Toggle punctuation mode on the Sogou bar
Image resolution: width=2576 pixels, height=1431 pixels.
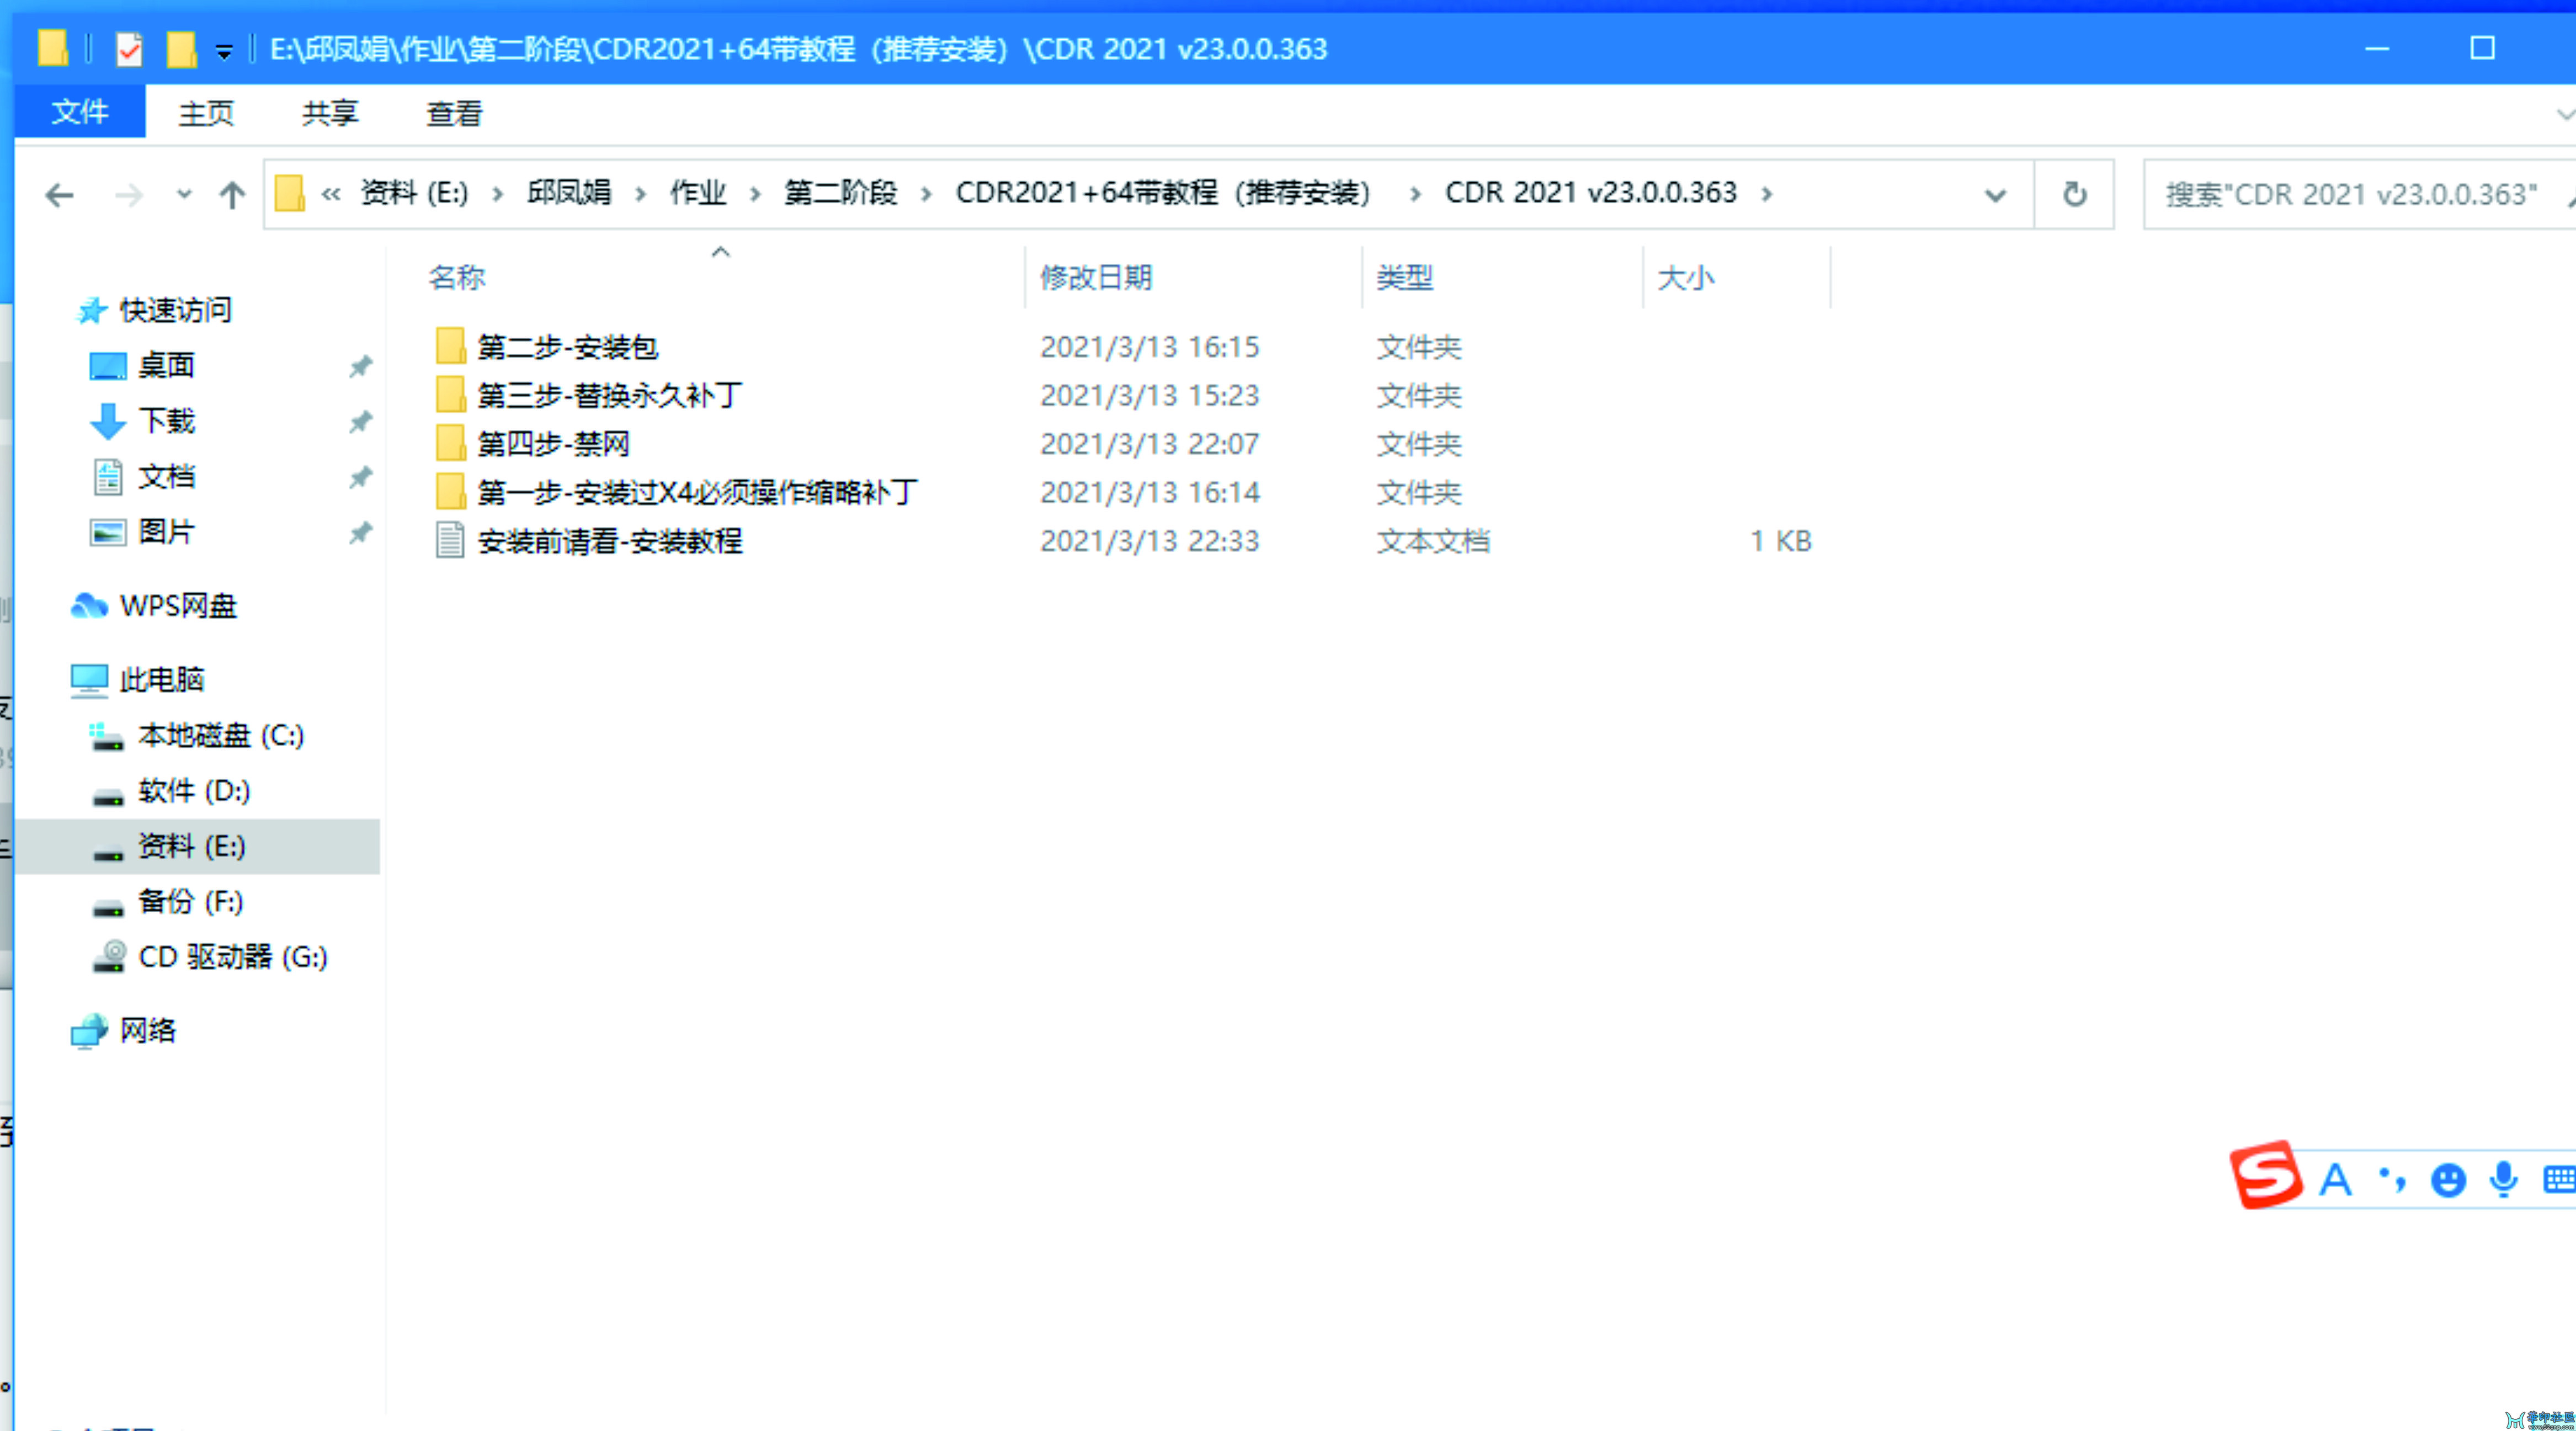pyautogui.click(x=2392, y=1180)
